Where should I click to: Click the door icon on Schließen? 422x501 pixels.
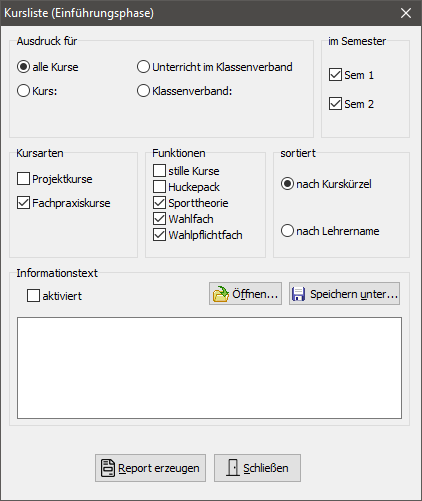pos(233,468)
